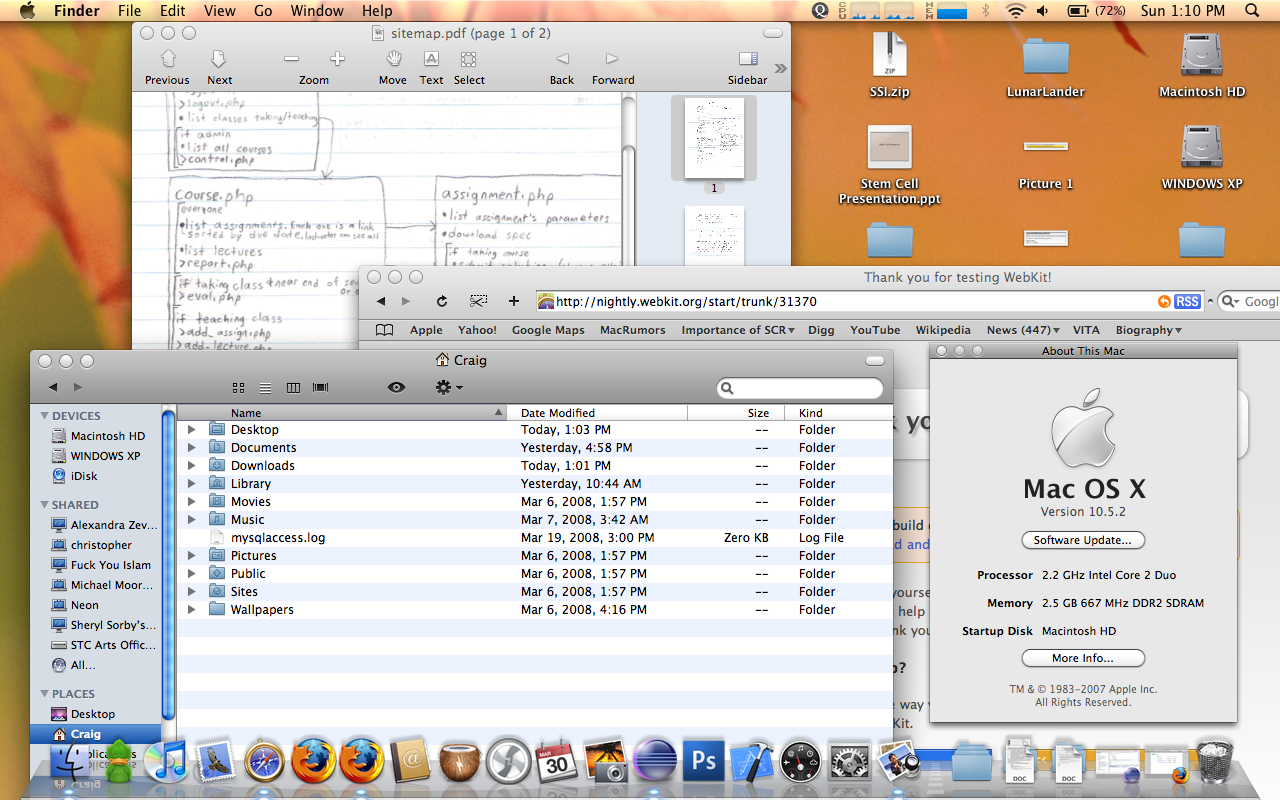Viewport: 1280px width, 800px height.
Task: Open the Go menu in menu bar
Action: click(263, 11)
